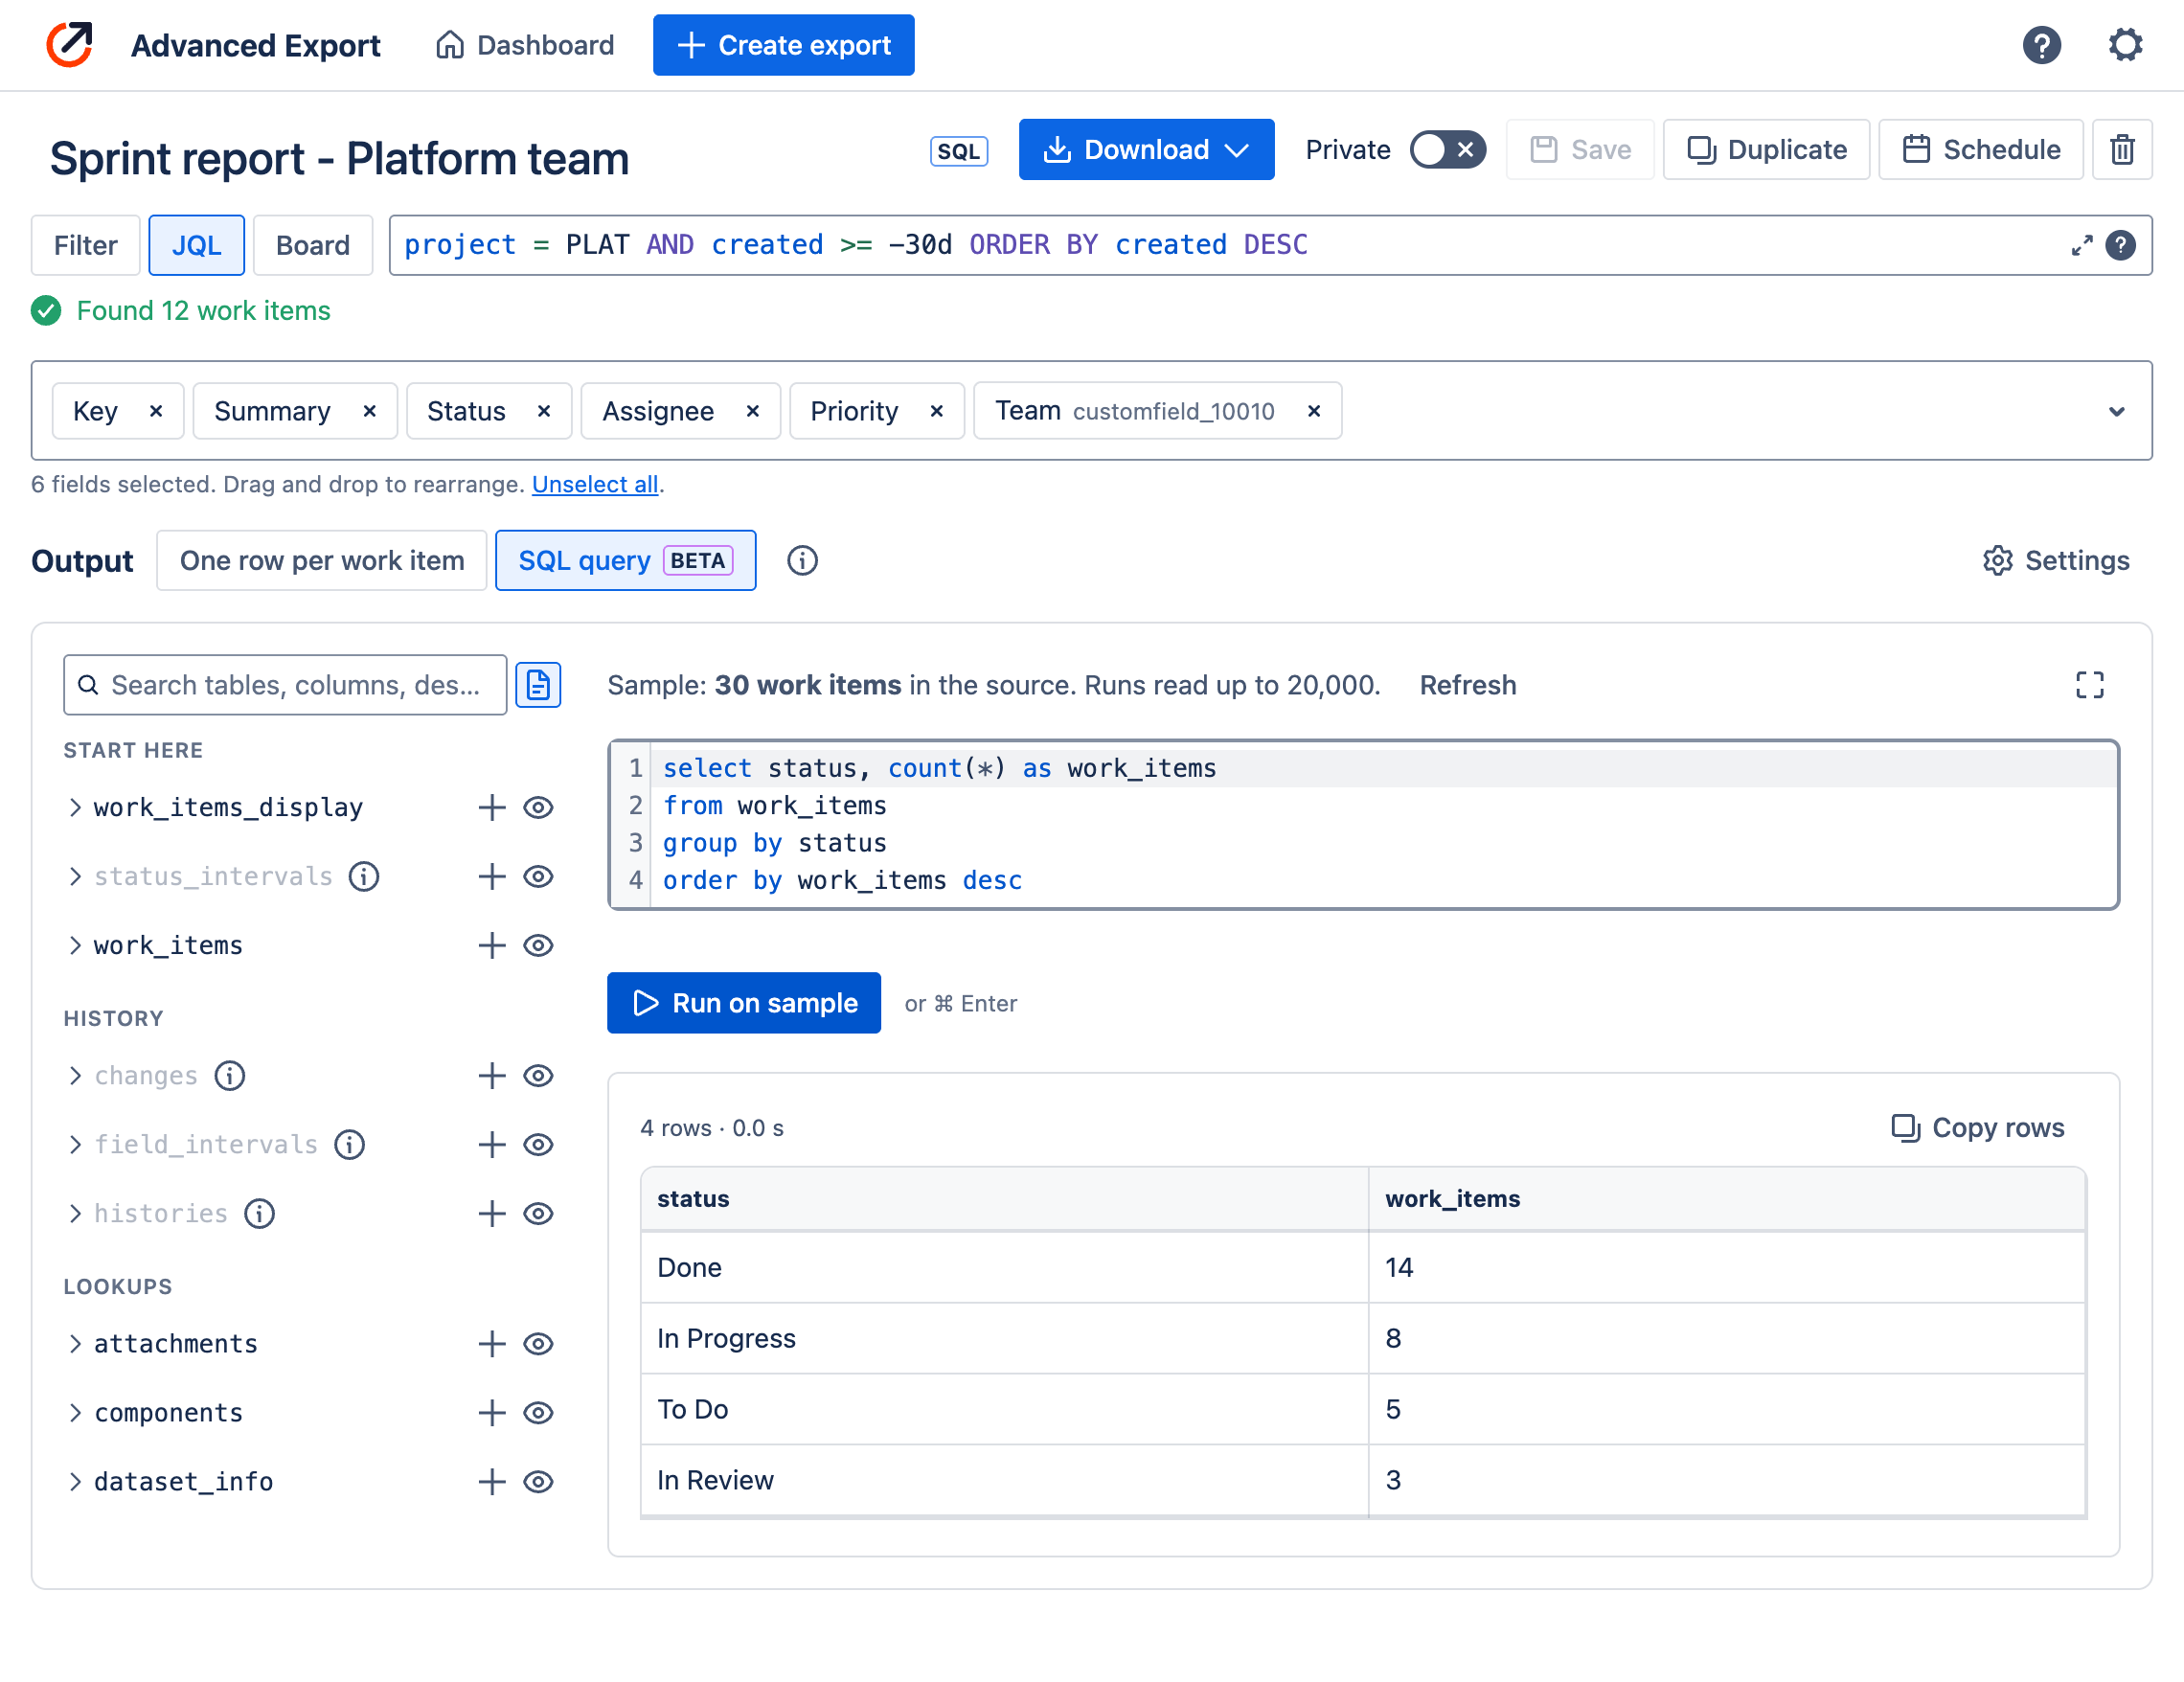Remove the Summary field chip
Image resolution: width=2184 pixels, height=1682 pixels.
pos(369,411)
